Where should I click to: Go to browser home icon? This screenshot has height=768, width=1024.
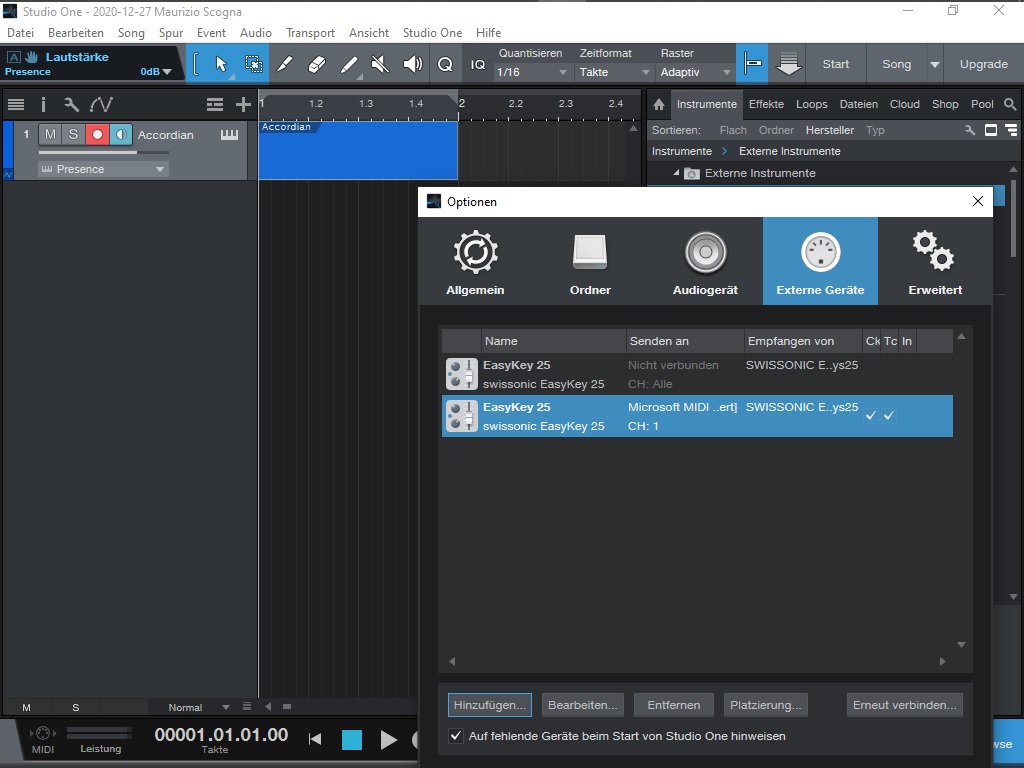click(659, 104)
